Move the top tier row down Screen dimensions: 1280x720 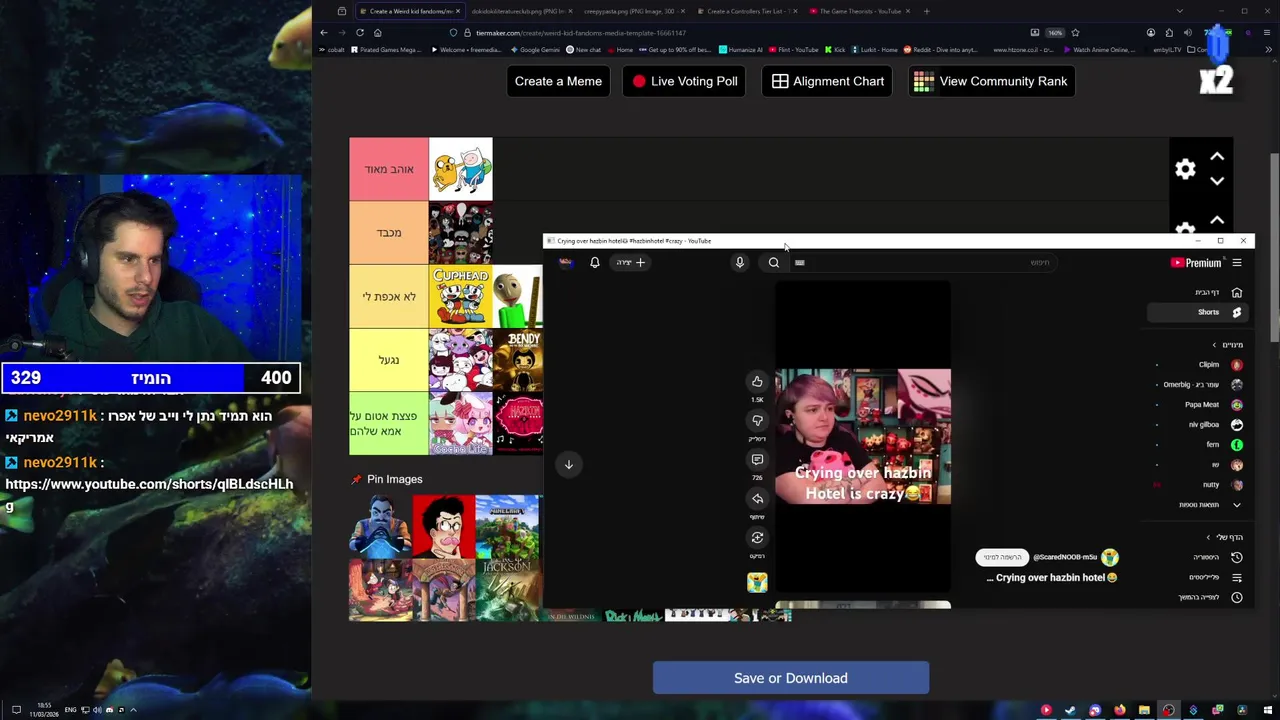(x=1217, y=181)
